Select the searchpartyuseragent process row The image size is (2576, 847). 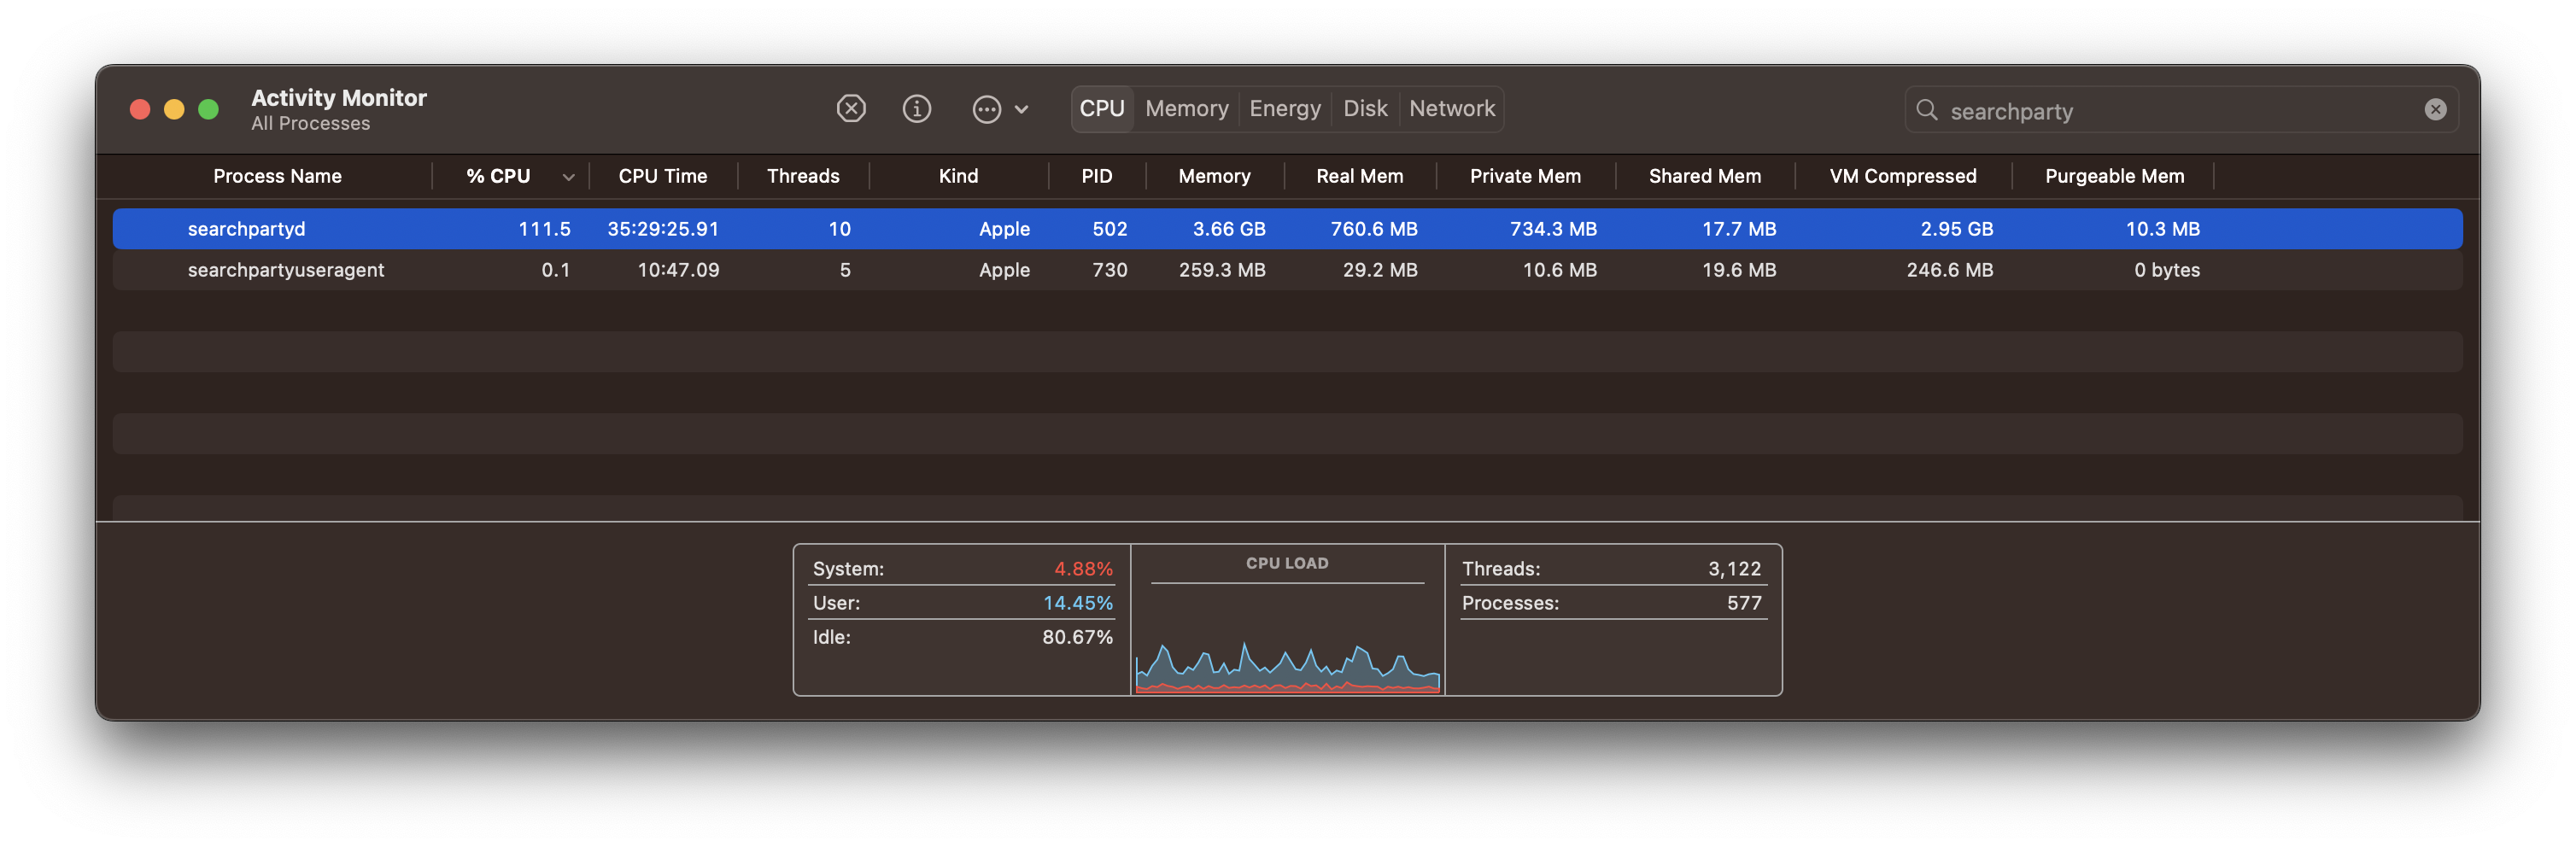coord(1287,270)
